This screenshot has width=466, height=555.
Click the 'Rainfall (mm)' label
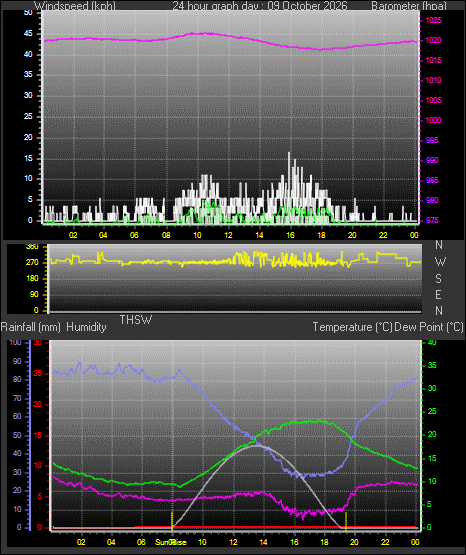[31, 327]
